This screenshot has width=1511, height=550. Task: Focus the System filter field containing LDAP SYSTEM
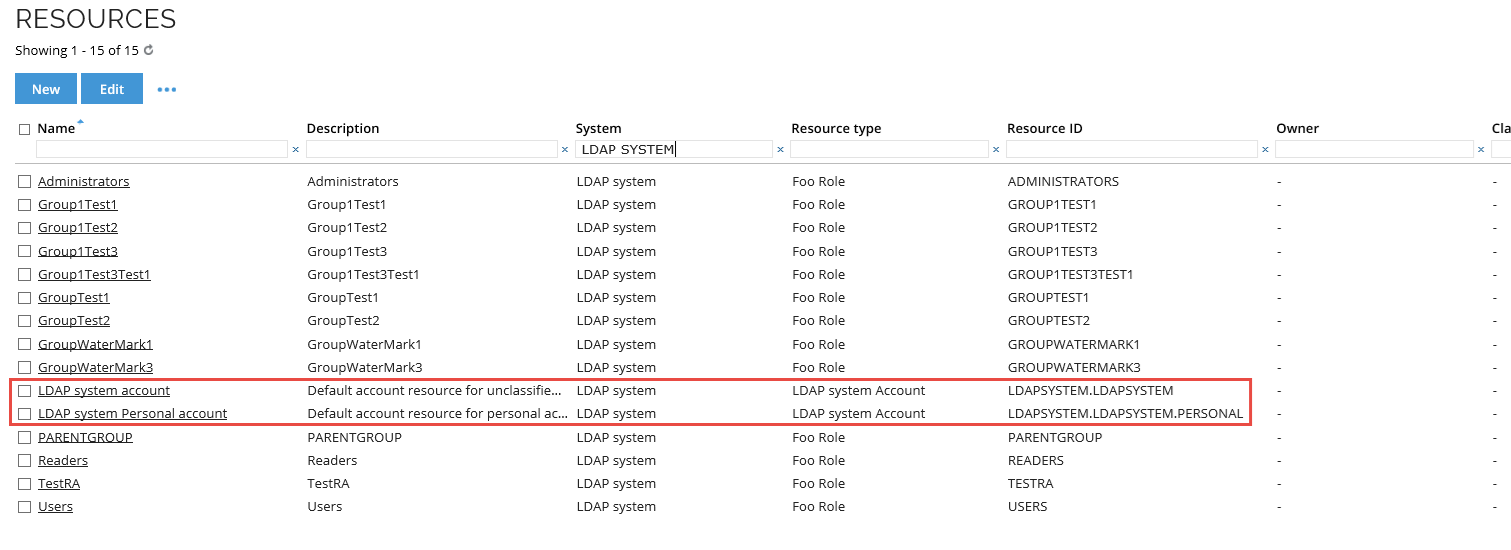(x=675, y=149)
